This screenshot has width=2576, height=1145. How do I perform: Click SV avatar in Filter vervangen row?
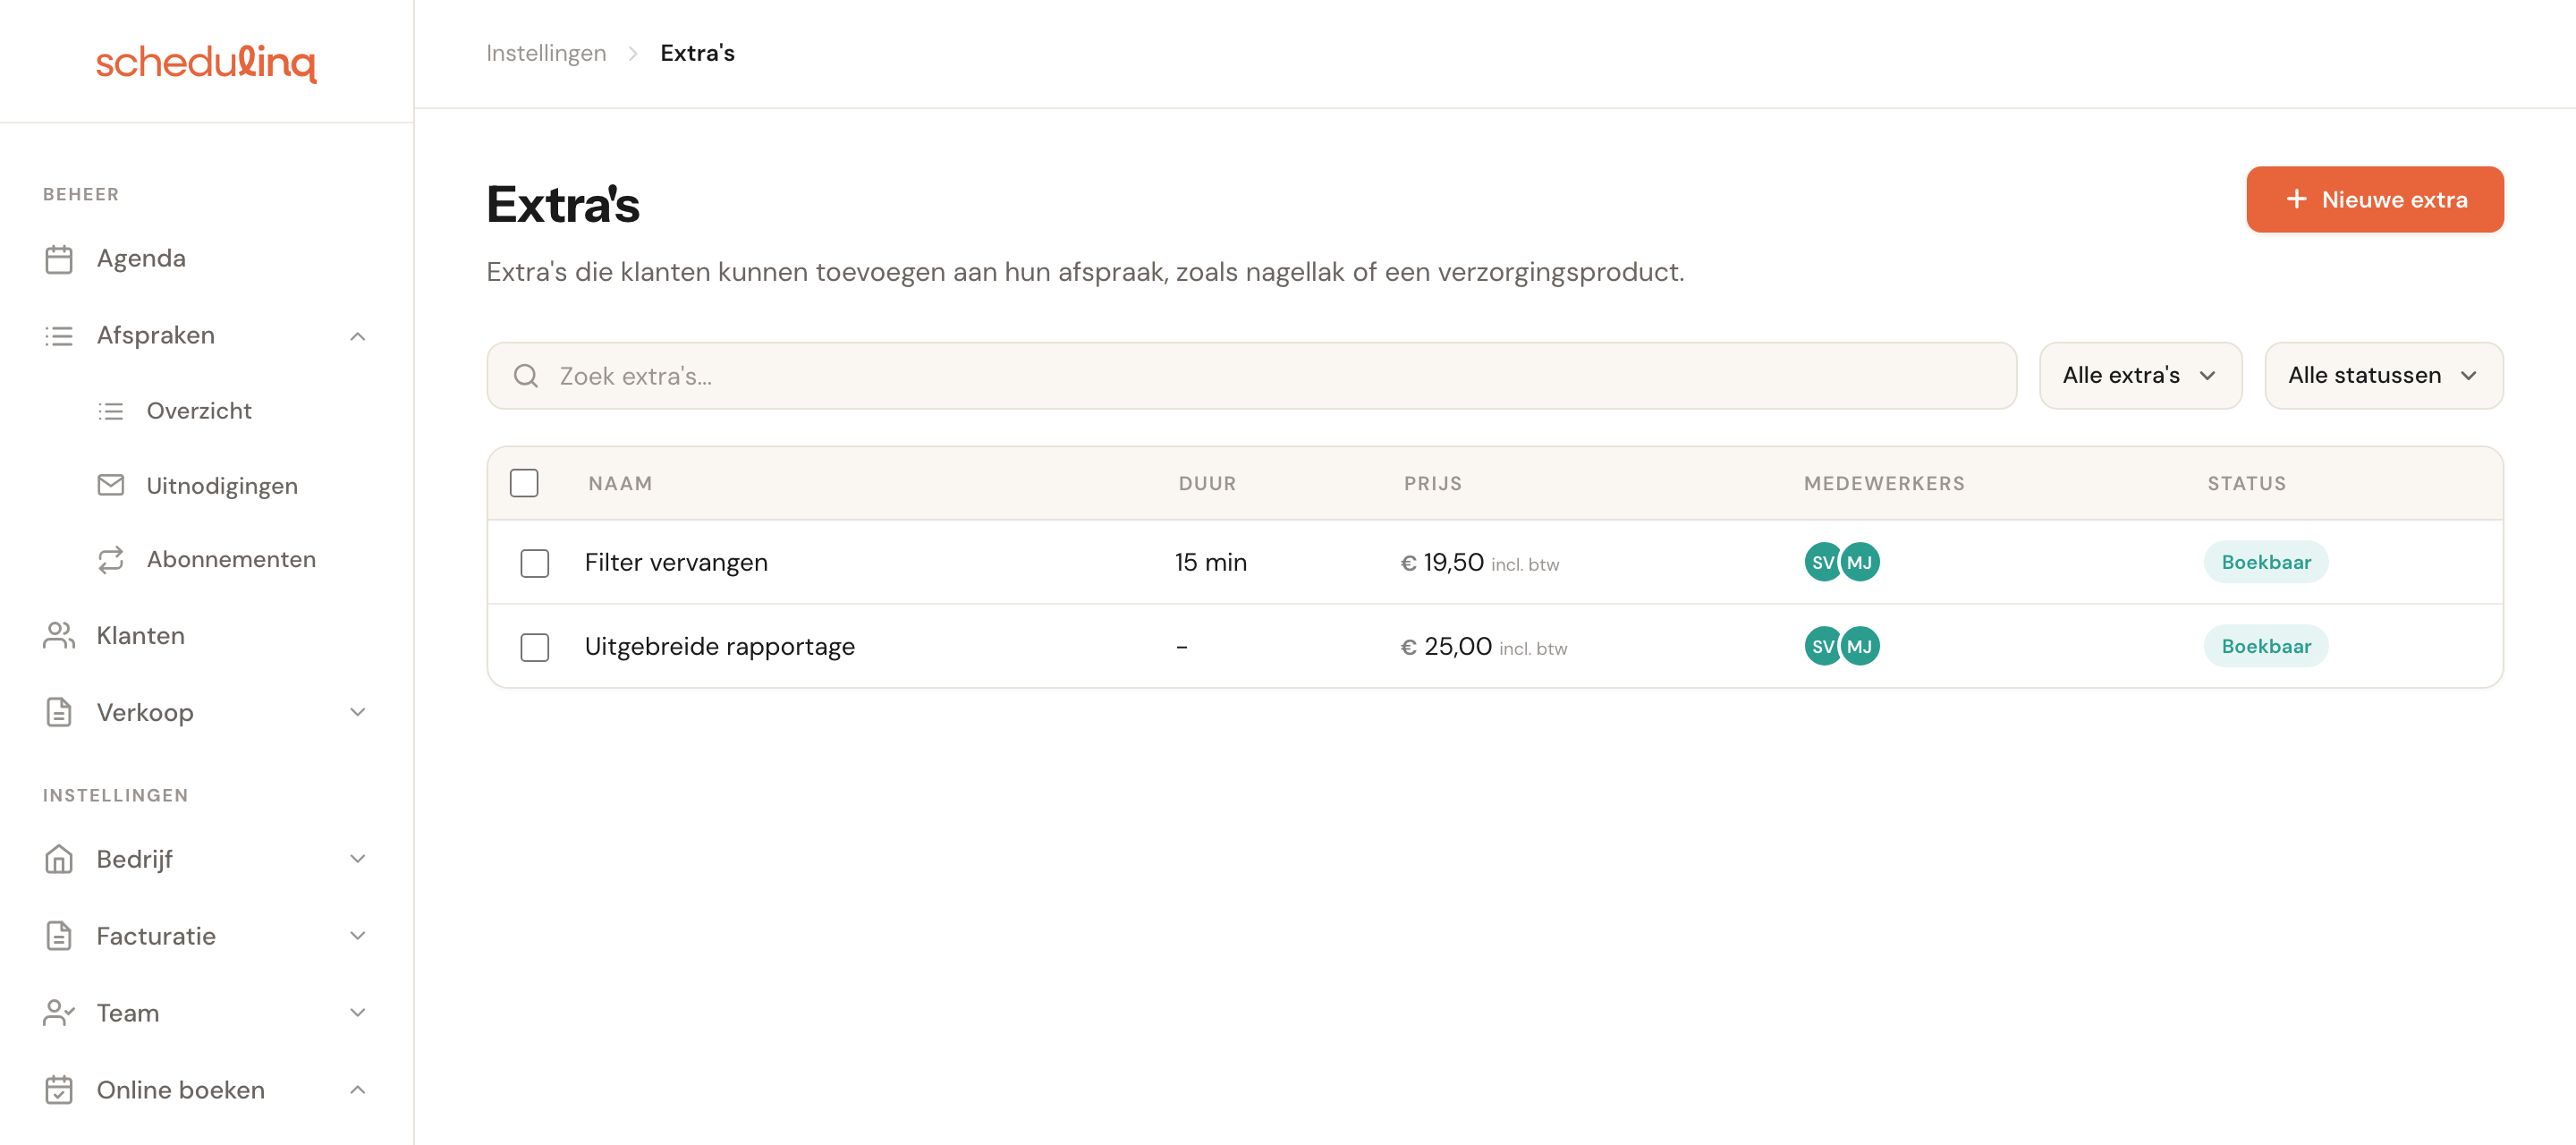[x=1823, y=562]
